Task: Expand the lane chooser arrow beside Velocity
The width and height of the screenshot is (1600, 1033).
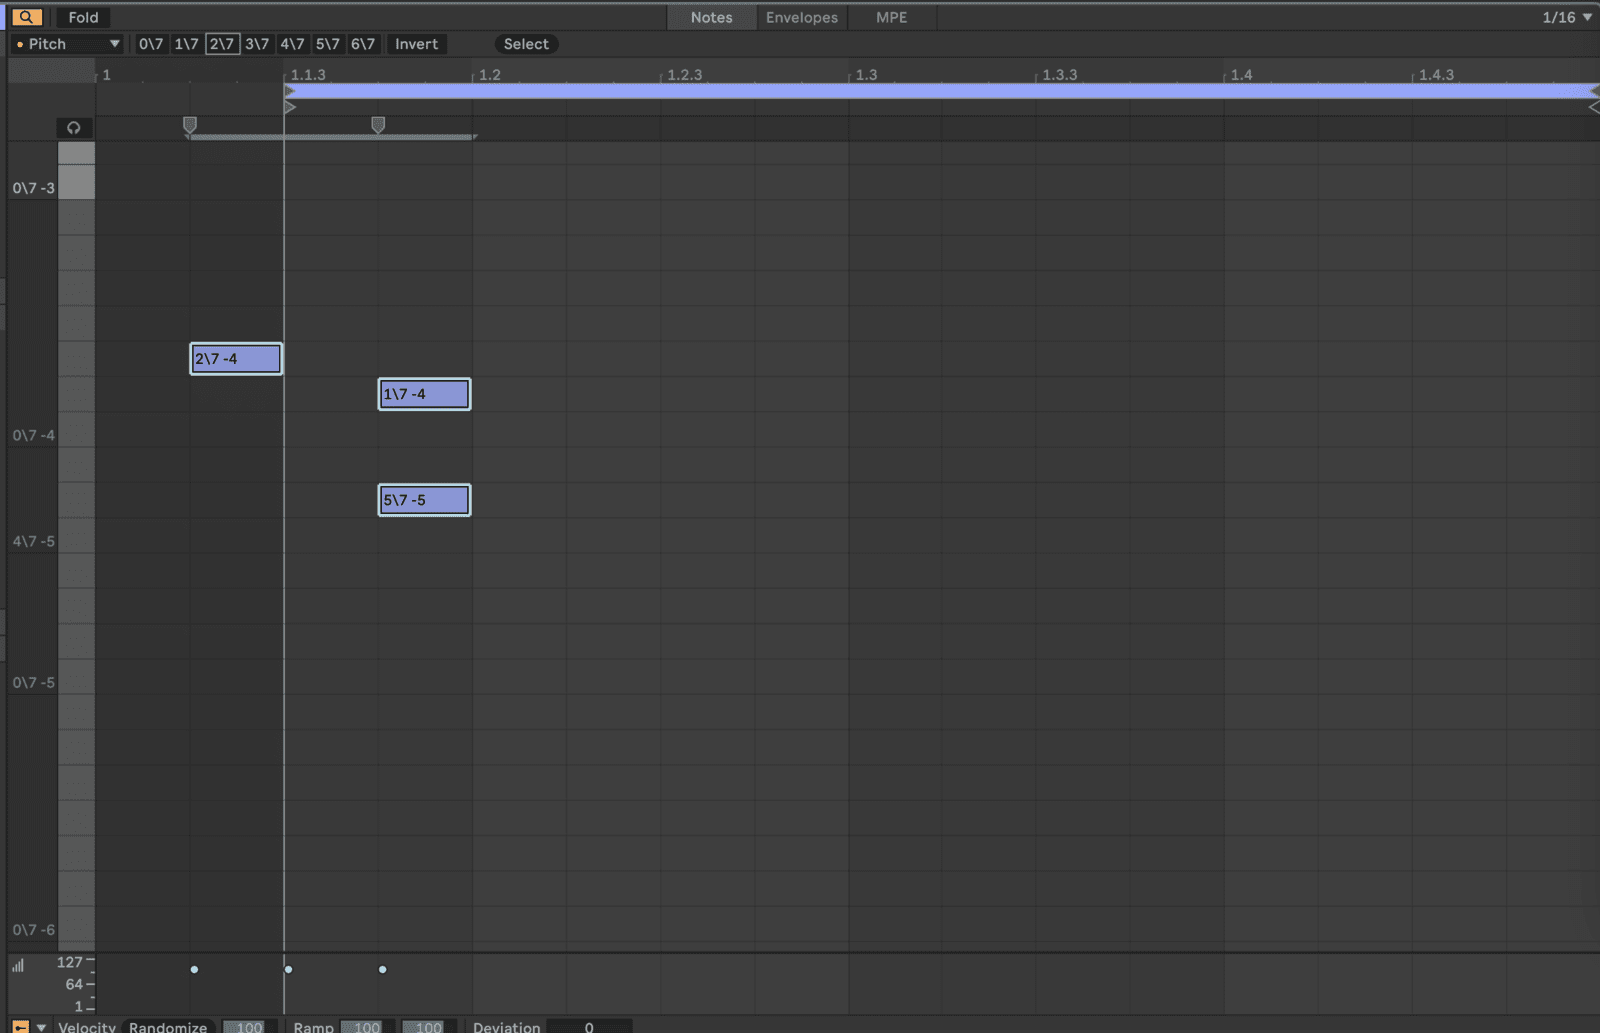Action: click(41, 1027)
